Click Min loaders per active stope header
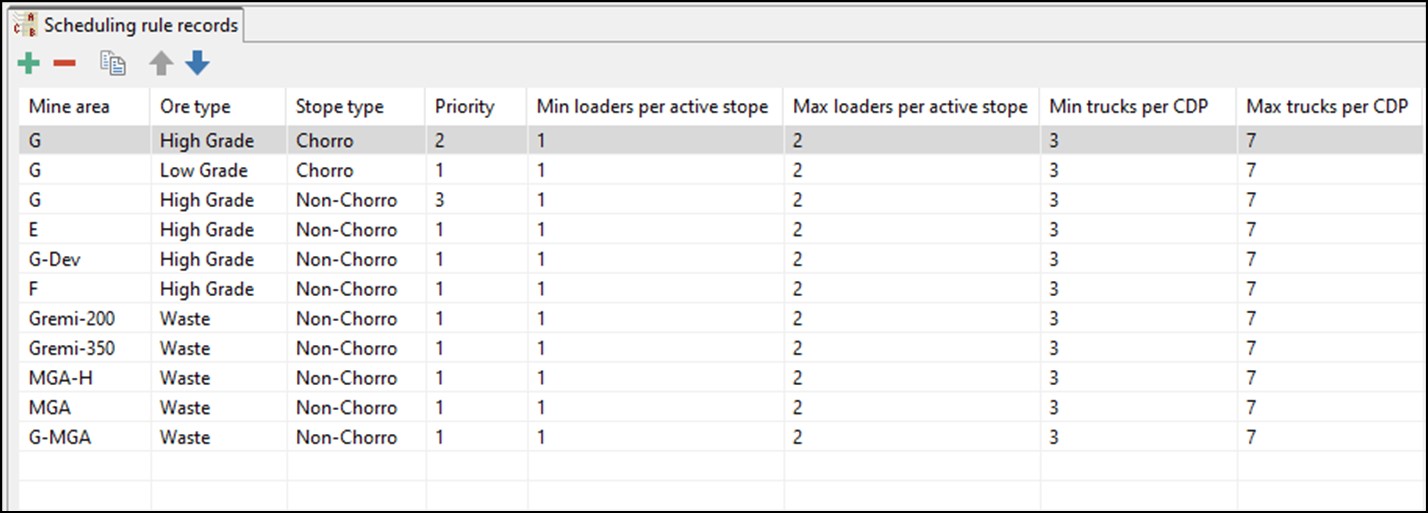The image size is (1428, 513). point(652,106)
